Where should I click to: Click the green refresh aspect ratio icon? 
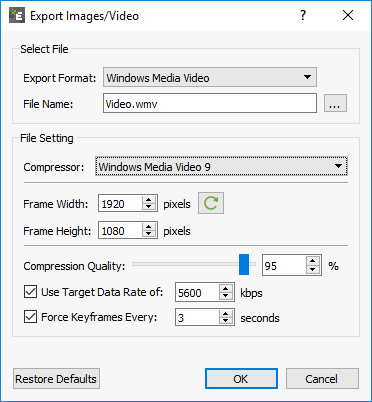pyautogui.click(x=211, y=203)
